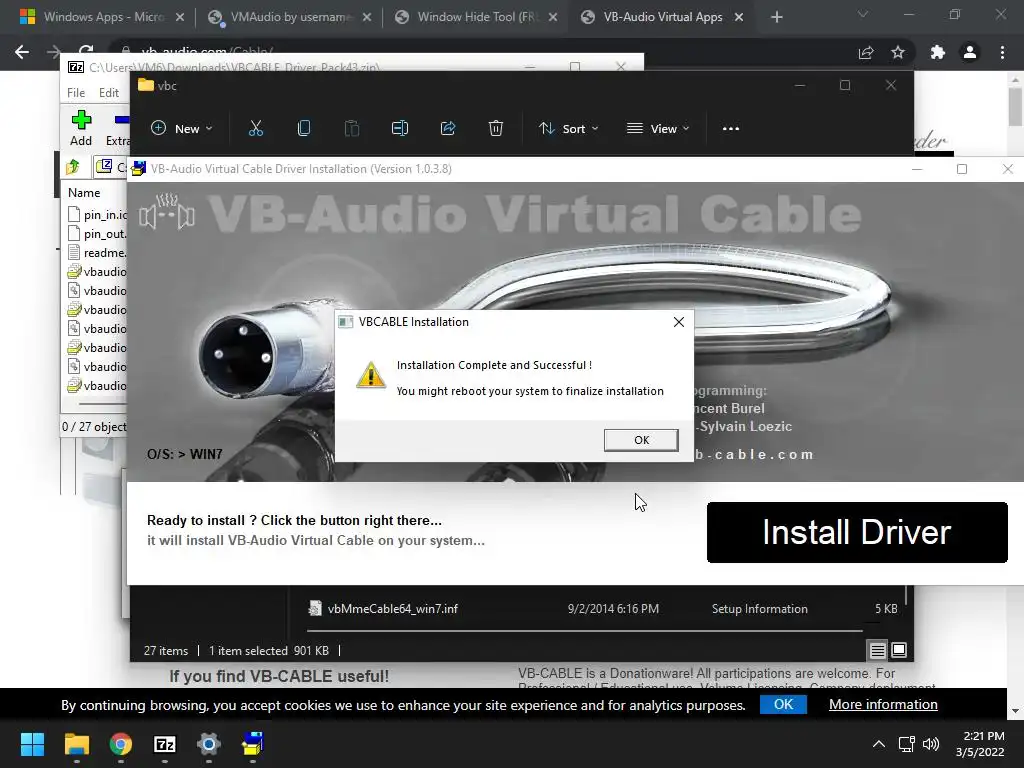Go back with Chrome's back arrow
Viewport: 1024px width, 768px height.
pos(22,52)
